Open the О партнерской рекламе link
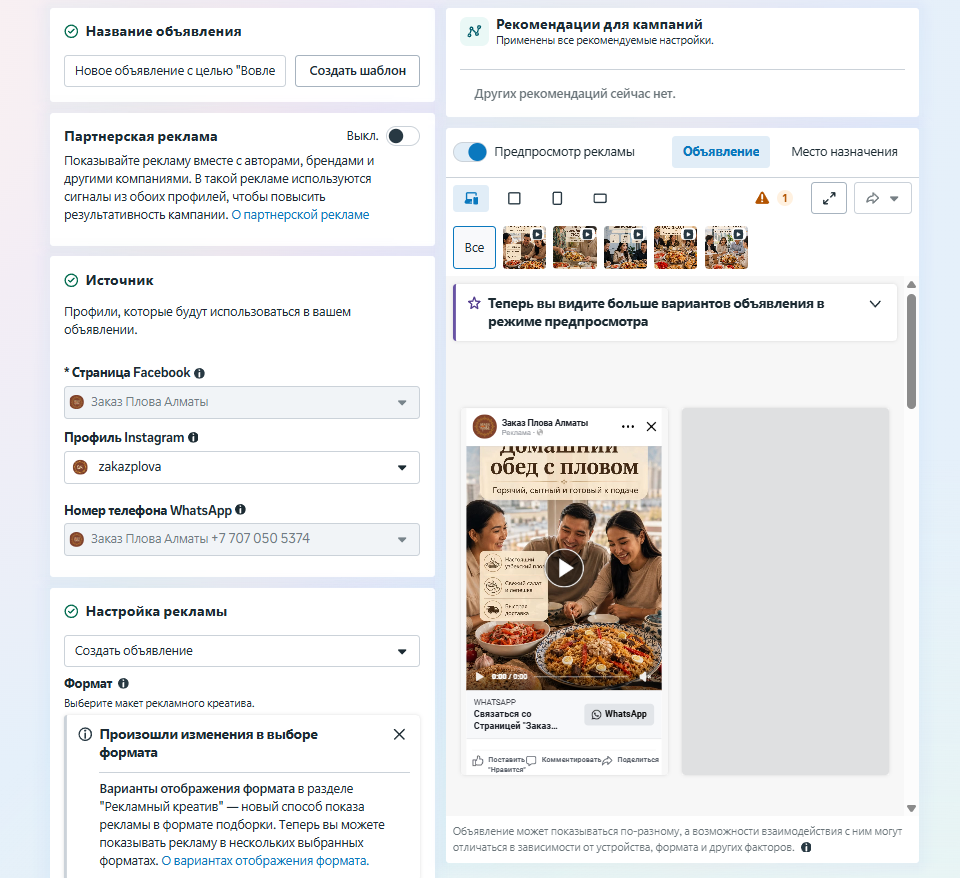960x878 pixels. [x=300, y=215]
